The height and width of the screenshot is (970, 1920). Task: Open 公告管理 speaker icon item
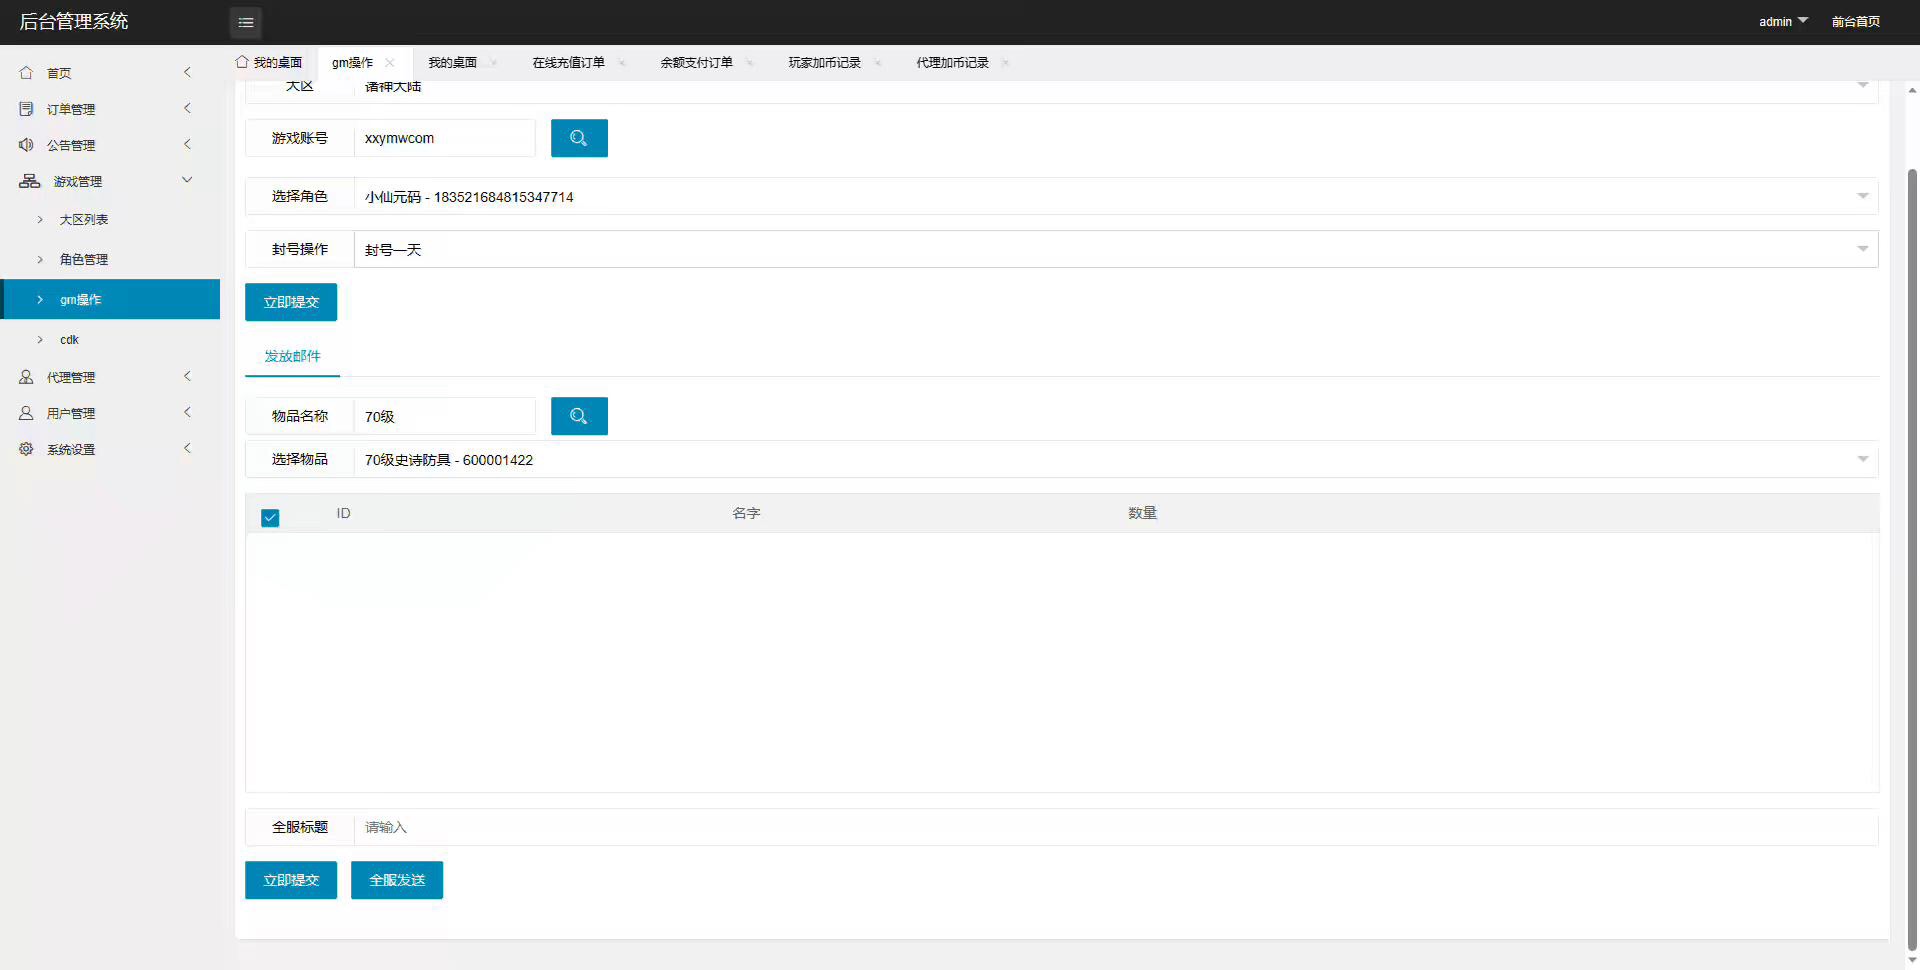pyautogui.click(x=26, y=145)
